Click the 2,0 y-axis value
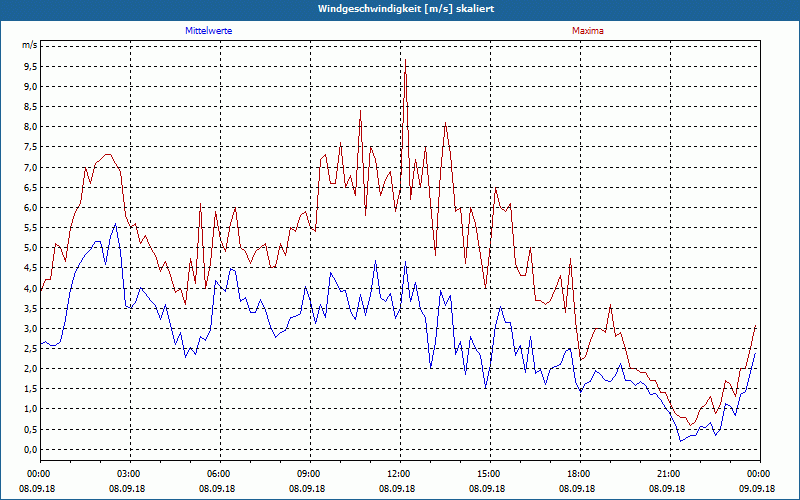The height and width of the screenshot is (500, 800). [x=30, y=369]
